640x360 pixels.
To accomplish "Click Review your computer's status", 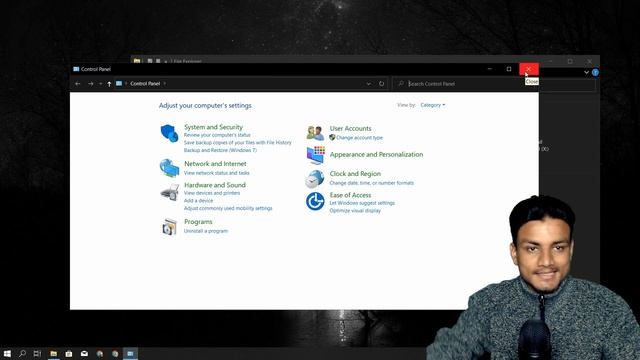I will click(x=217, y=135).
